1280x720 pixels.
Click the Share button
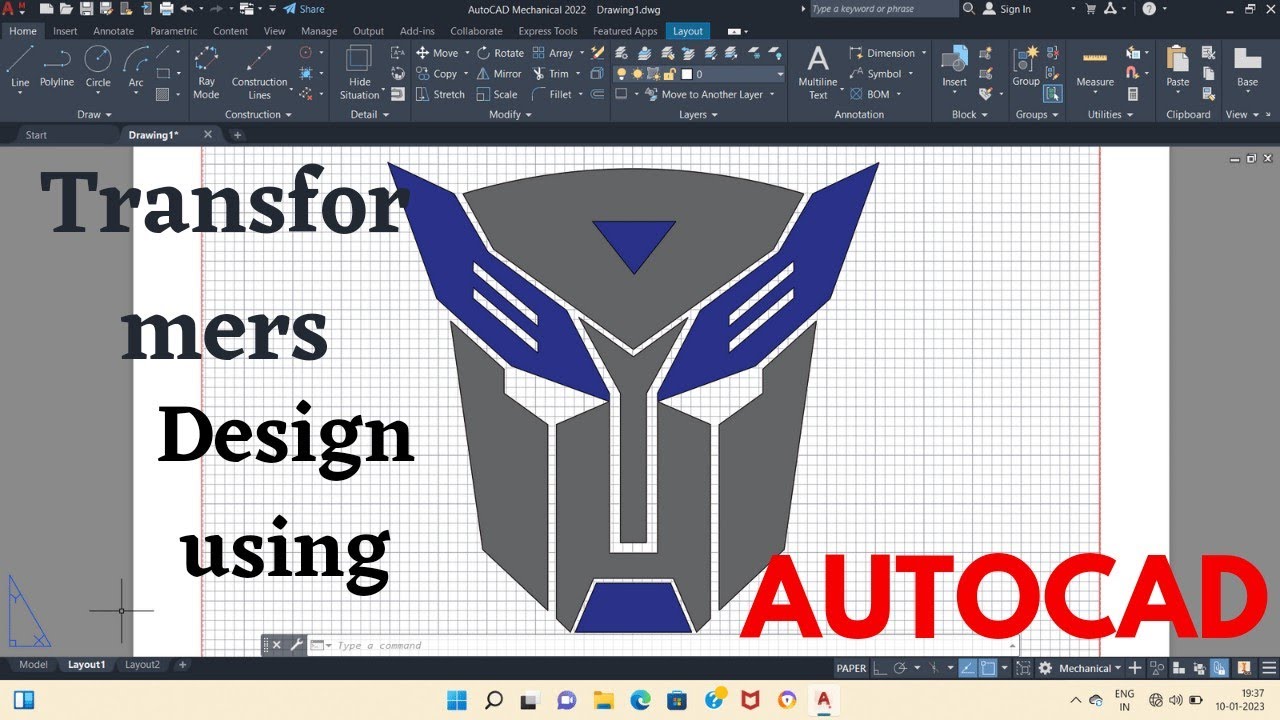304,9
